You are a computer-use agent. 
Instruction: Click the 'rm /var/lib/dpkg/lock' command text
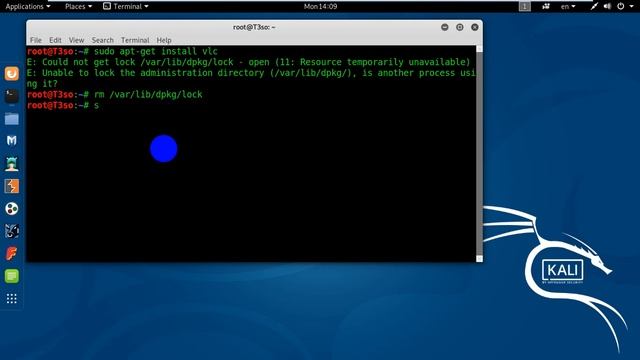pos(148,94)
